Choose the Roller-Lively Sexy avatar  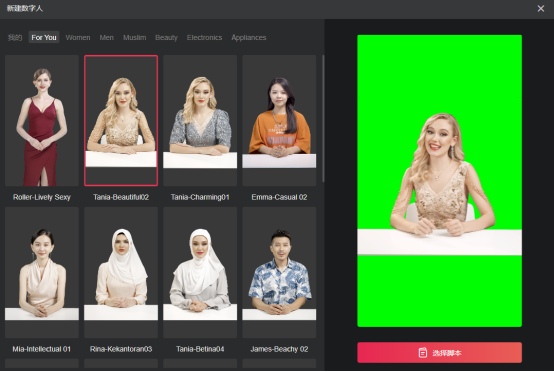[x=42, y=120]
